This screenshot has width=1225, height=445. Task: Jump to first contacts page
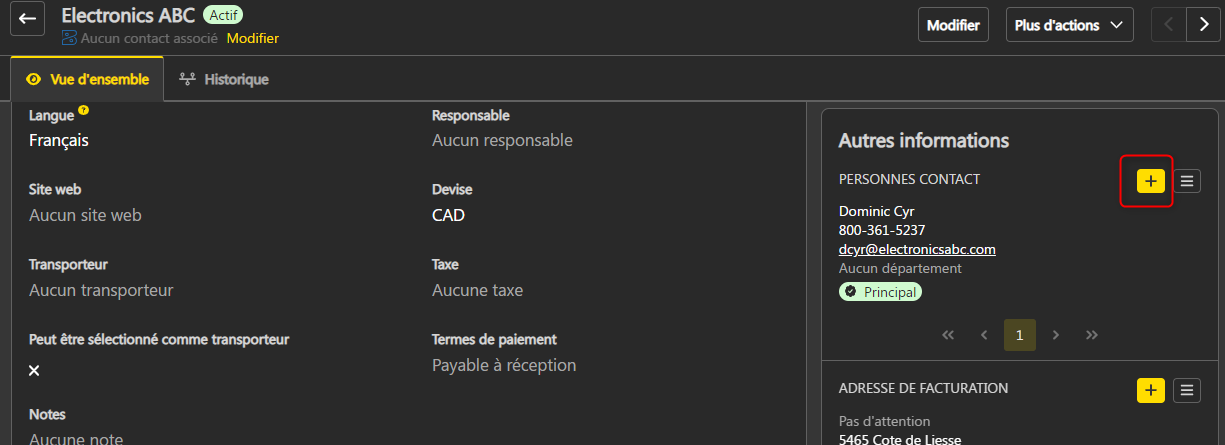point(948,335)
